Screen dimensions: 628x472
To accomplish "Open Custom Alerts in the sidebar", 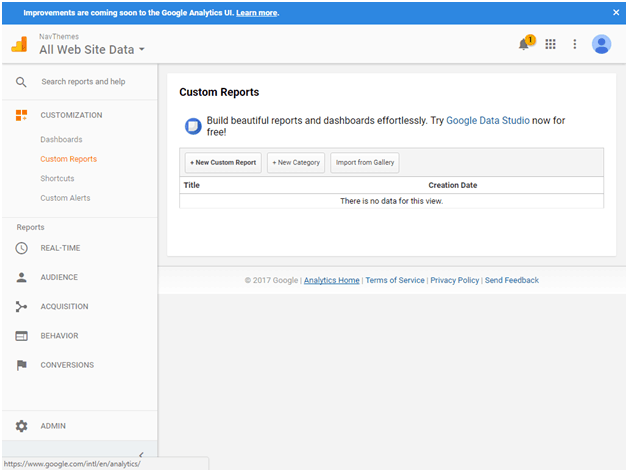I will [65, 198].
